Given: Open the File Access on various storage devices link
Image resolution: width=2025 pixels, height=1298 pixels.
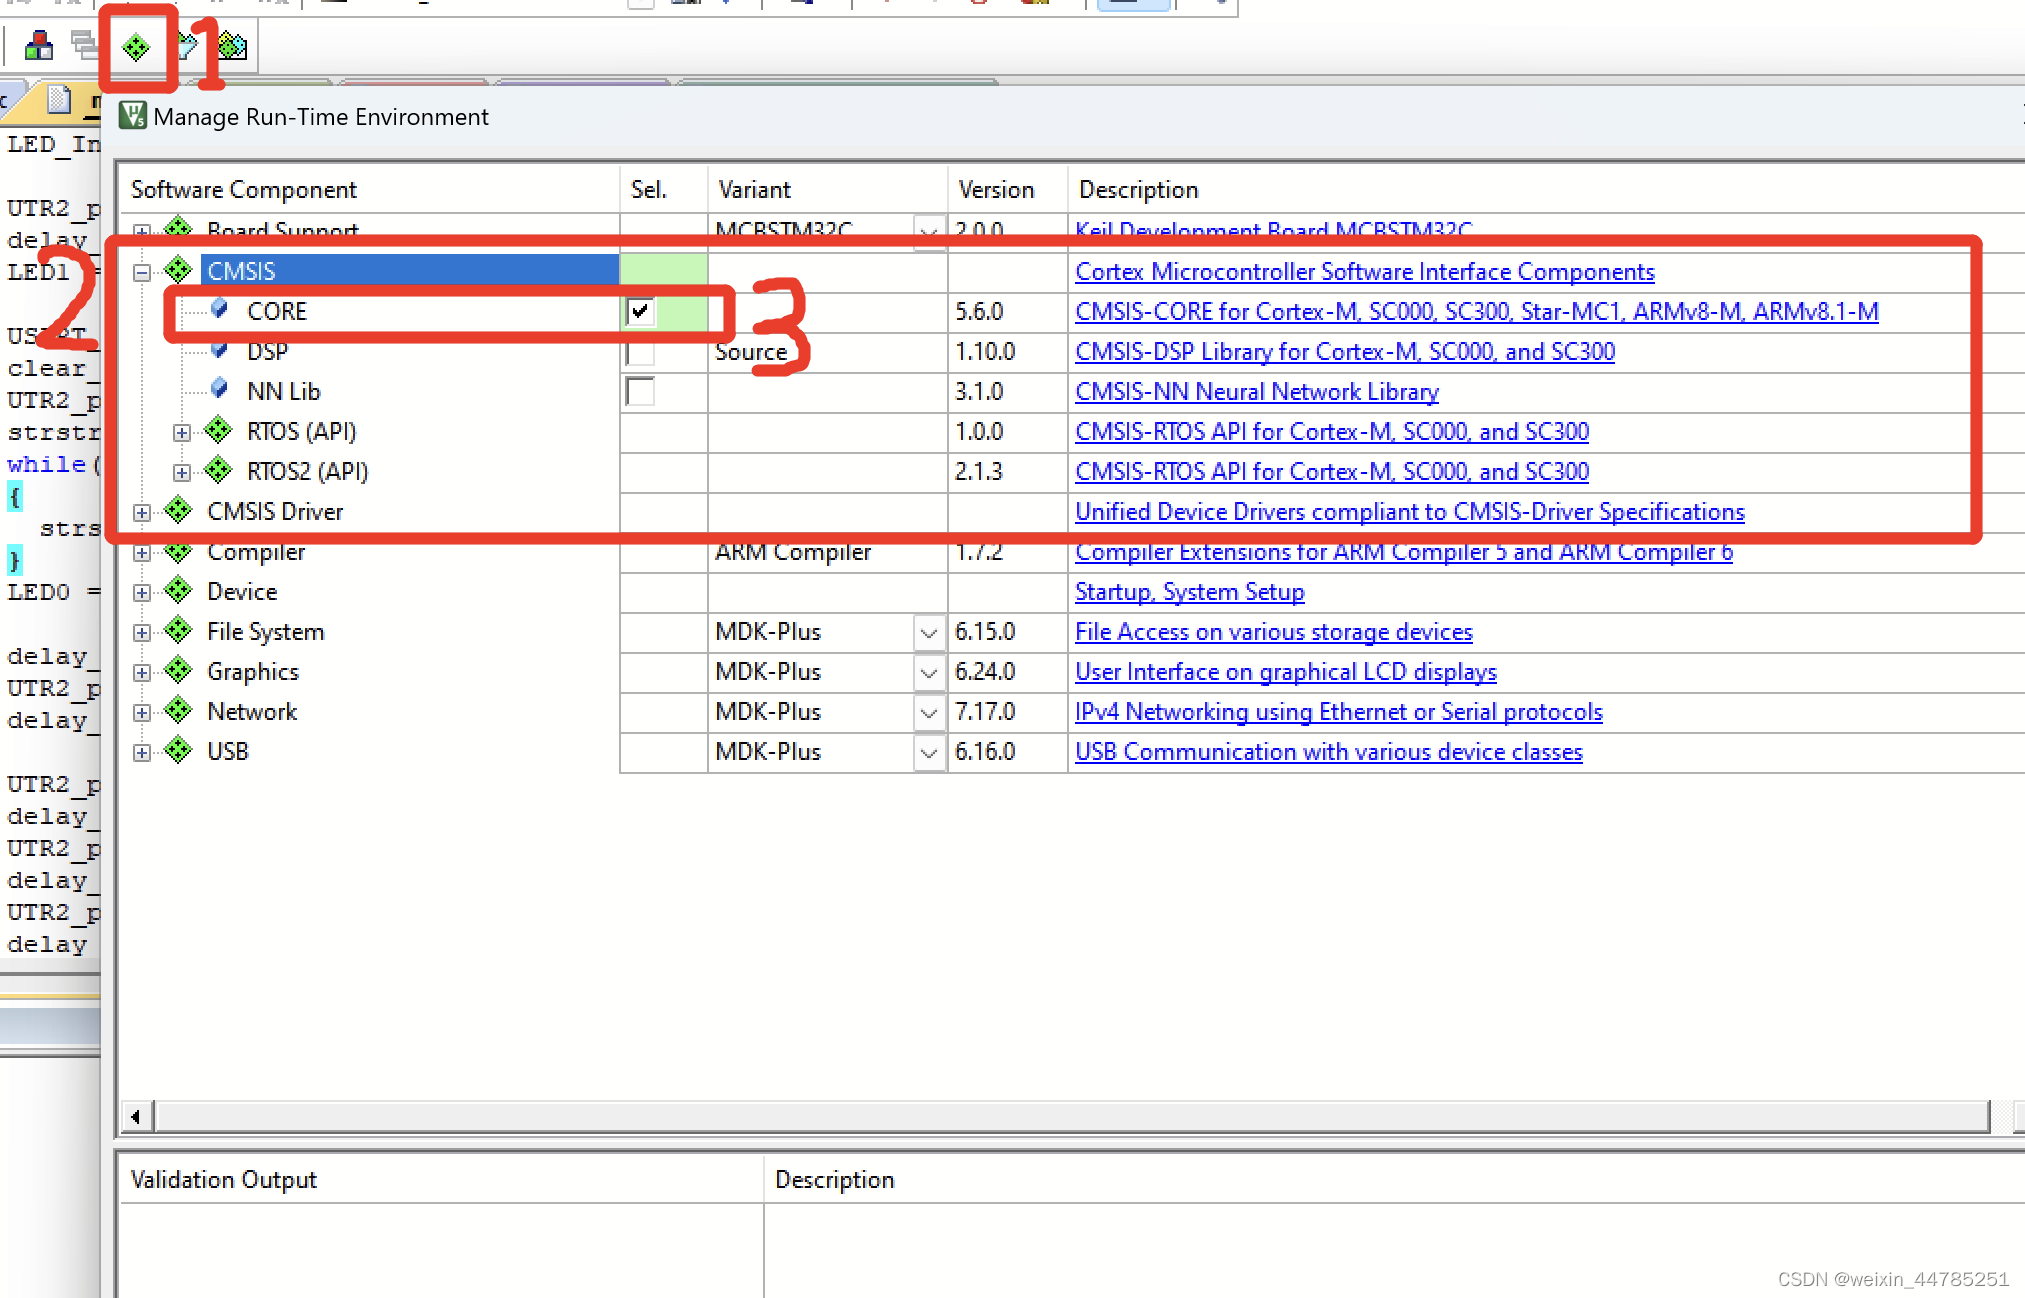Looking at the screenshot, I should [x=1274, y=631].
